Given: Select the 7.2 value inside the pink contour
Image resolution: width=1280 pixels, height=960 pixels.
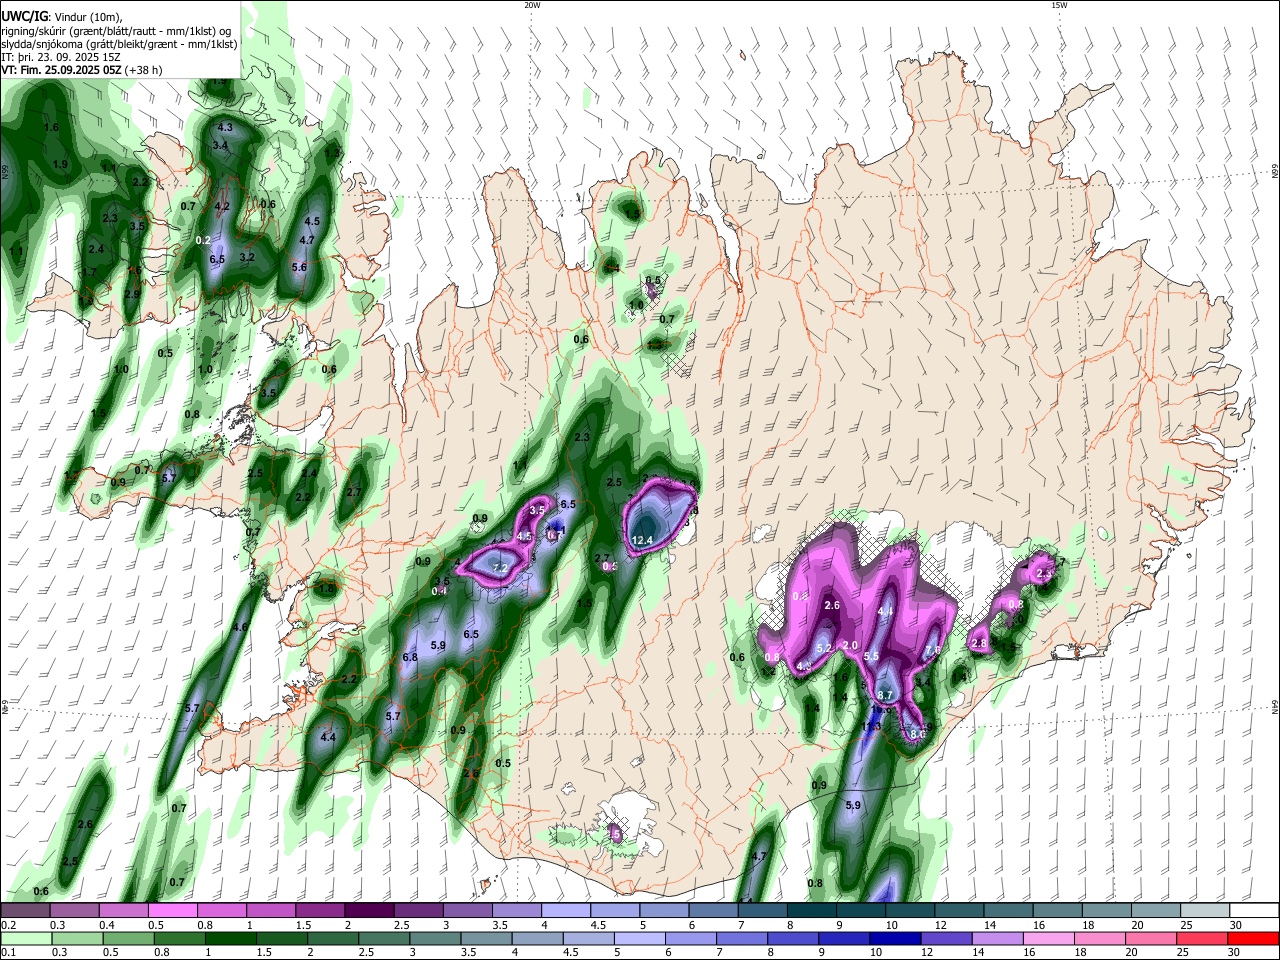Looking at the screenshot, I should pos(502,569).
